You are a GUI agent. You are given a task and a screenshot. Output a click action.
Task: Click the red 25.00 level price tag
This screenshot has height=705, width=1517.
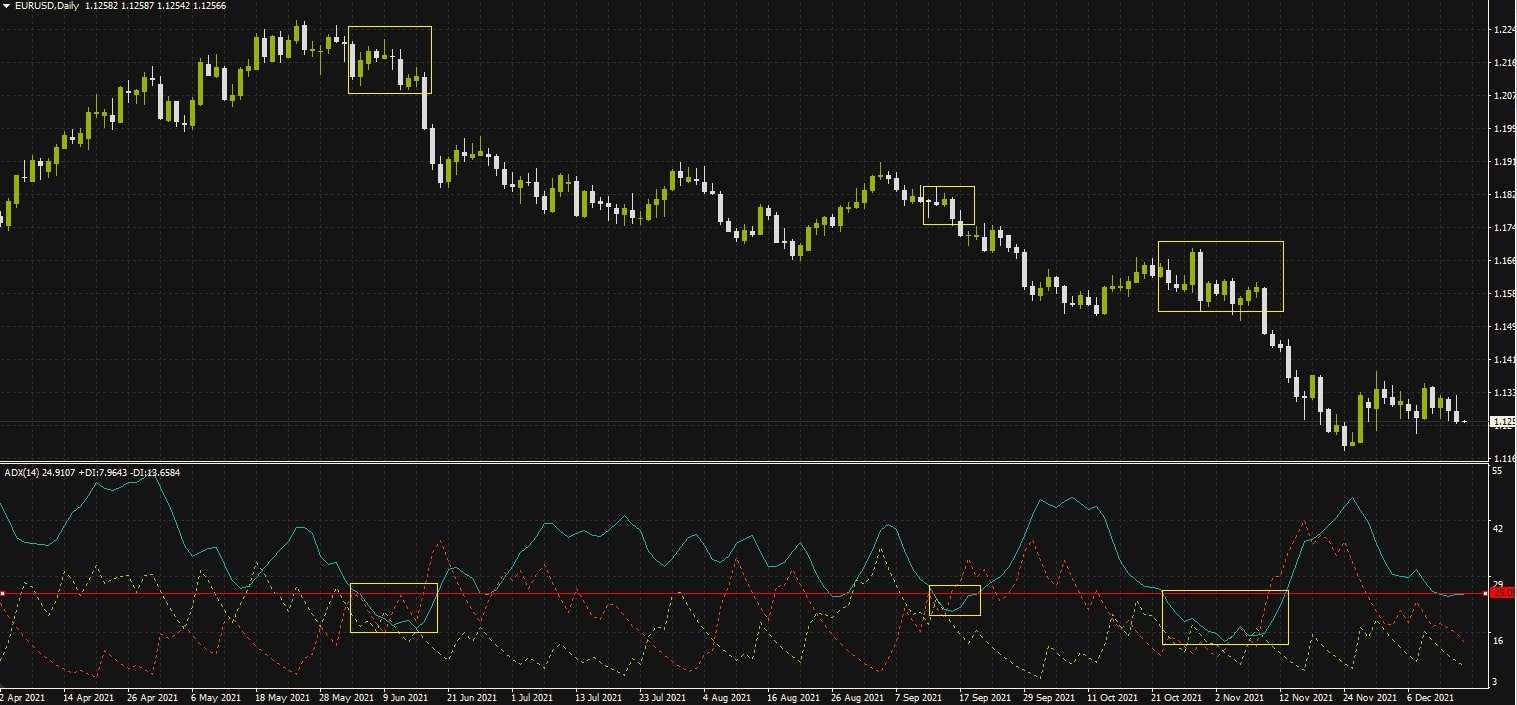tap(1502, 594)
